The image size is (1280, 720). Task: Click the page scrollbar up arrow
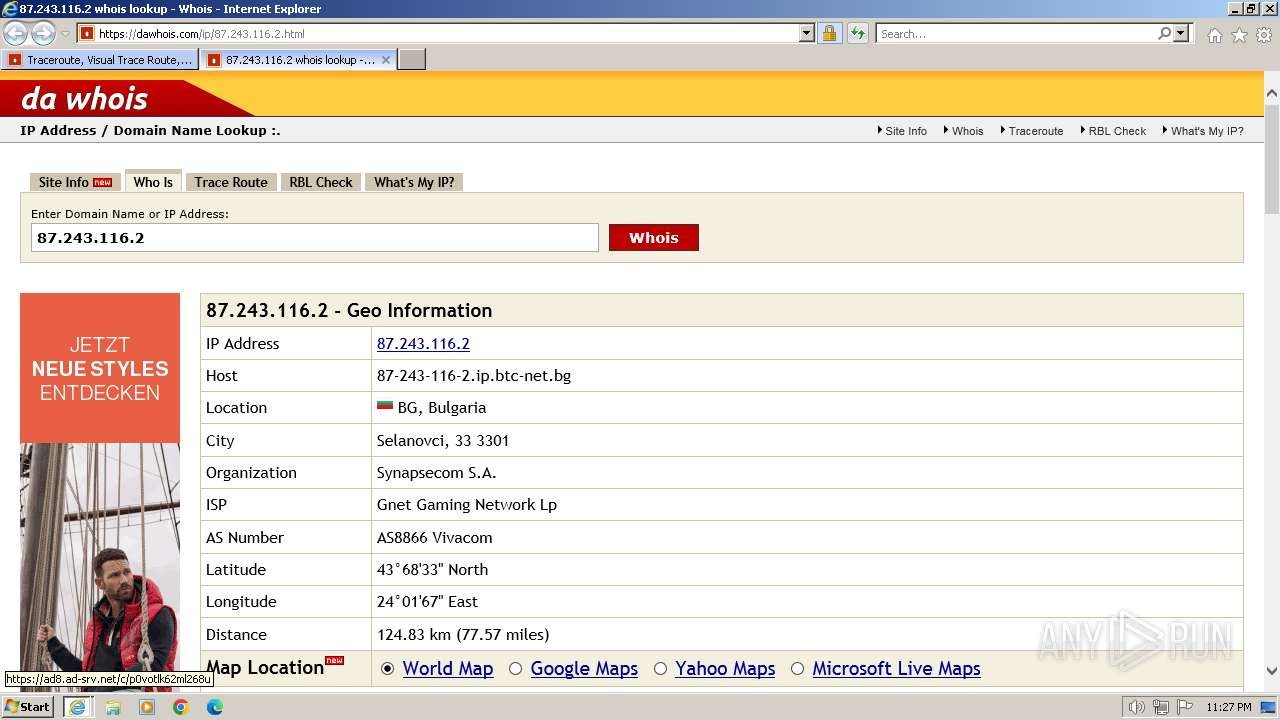point(1271,93)
